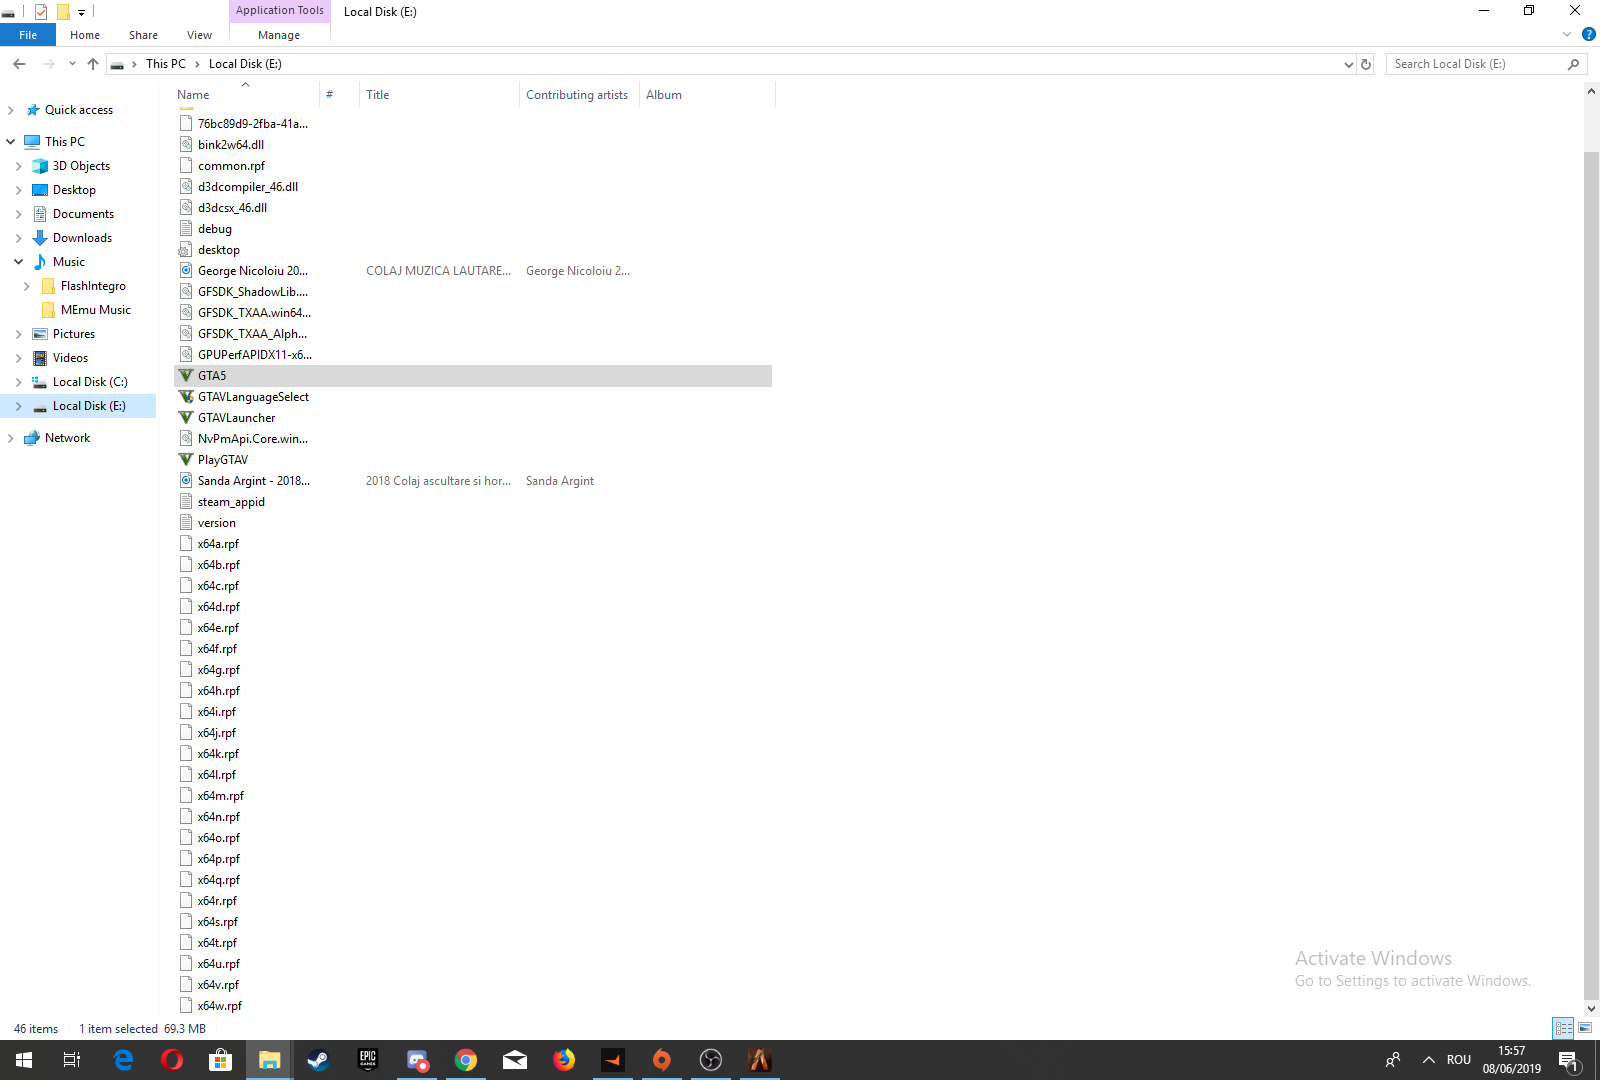Select the Sanda Argint audio file
This screenshot has height=1080, width=1600.
click(x=473, y=481)
